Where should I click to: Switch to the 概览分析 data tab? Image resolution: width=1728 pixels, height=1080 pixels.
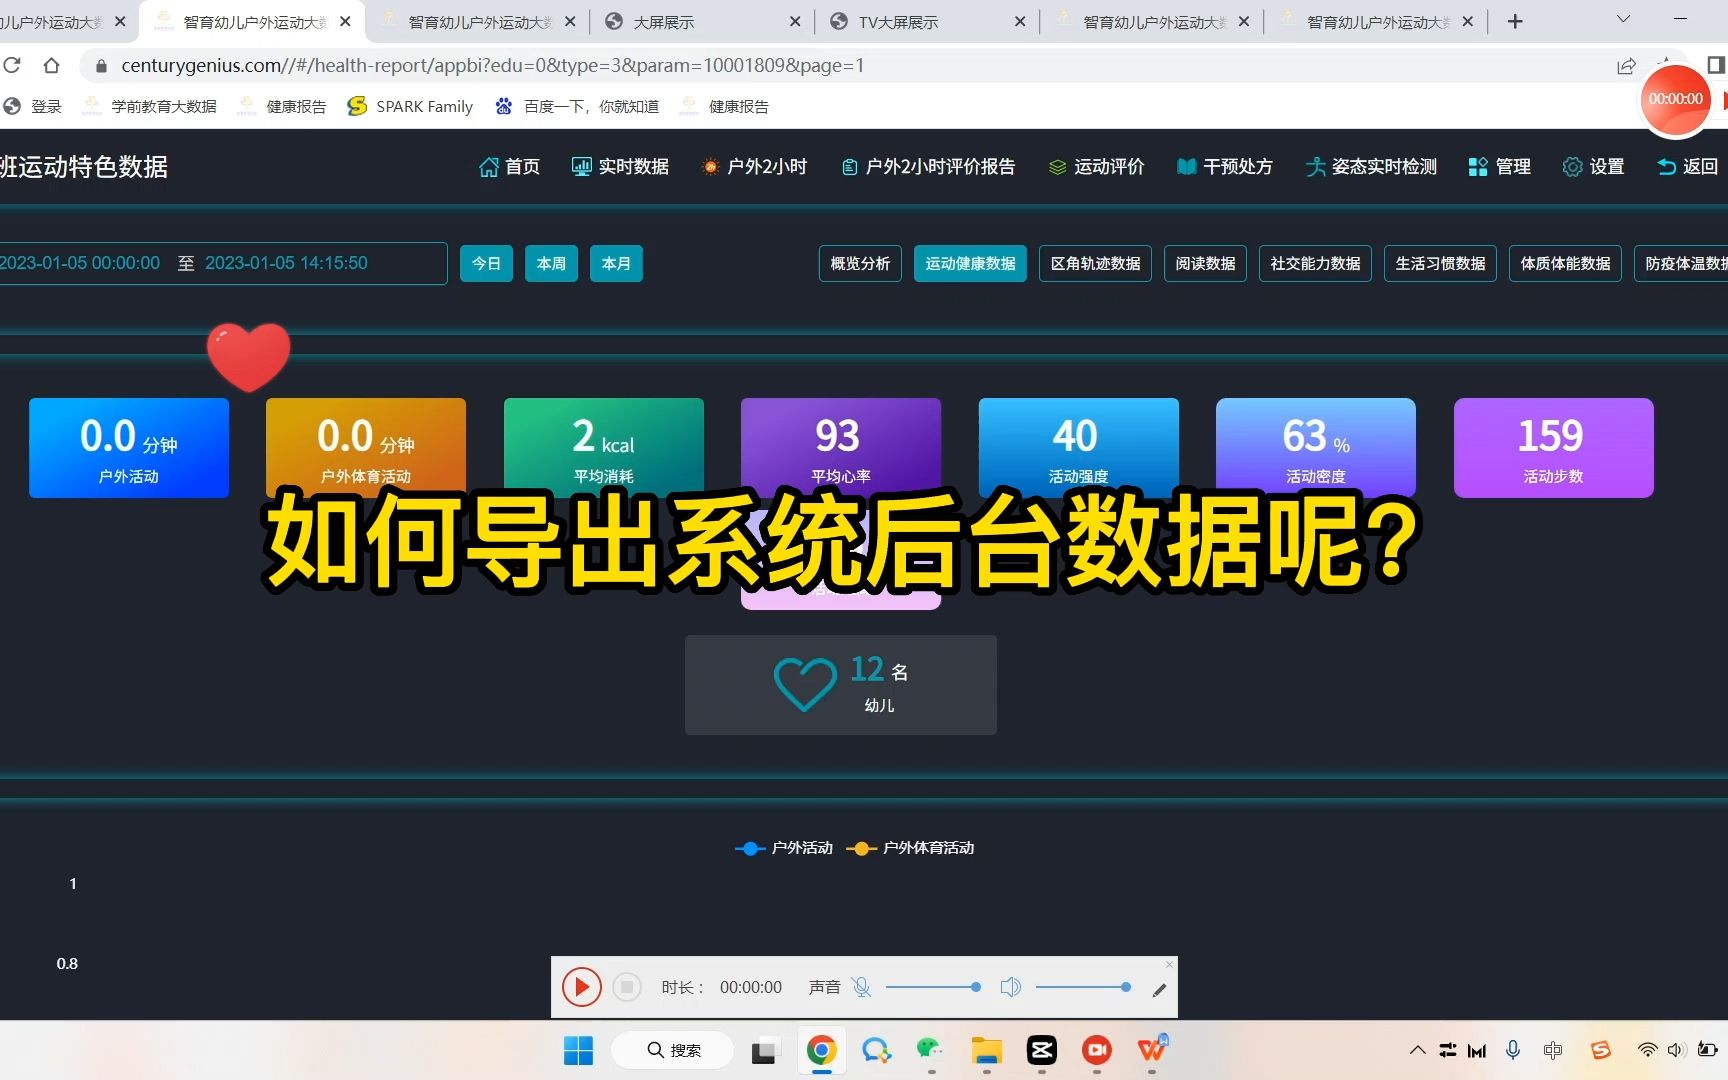point(859,263)
